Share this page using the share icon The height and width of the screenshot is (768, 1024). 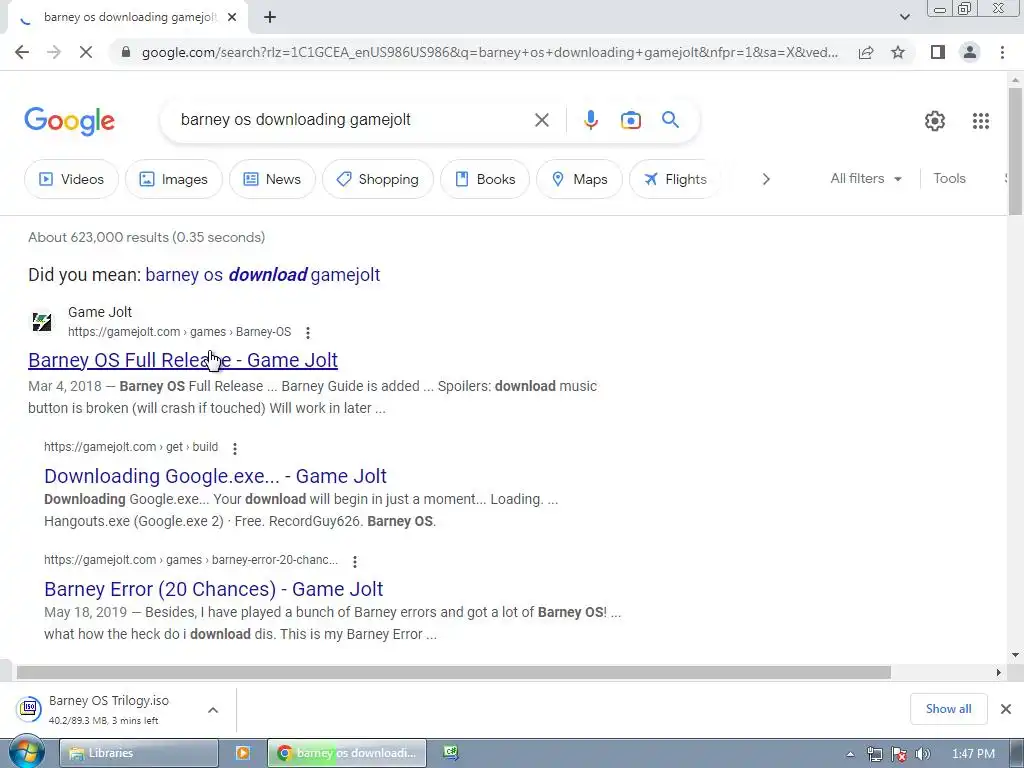(x=866, y=52)
